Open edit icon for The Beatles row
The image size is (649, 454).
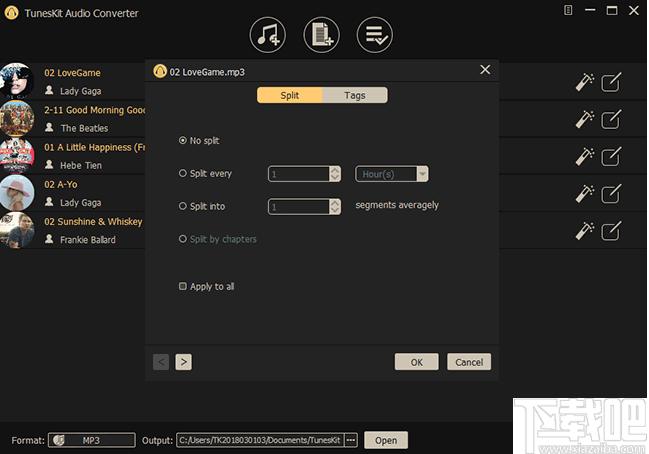pos(611,119)
